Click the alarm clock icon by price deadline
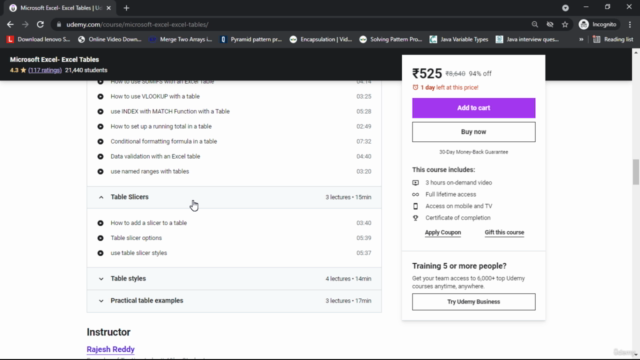 [416, 87]
